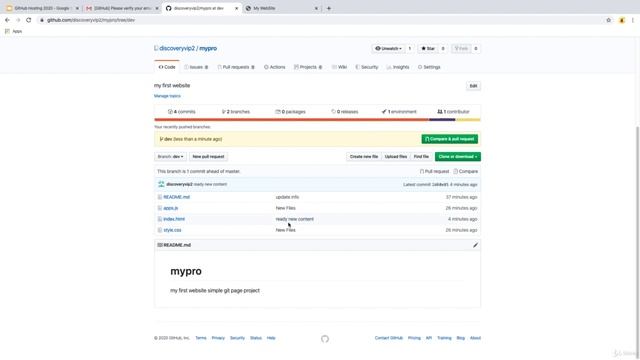Click the Manage topics link

(167, 96)
